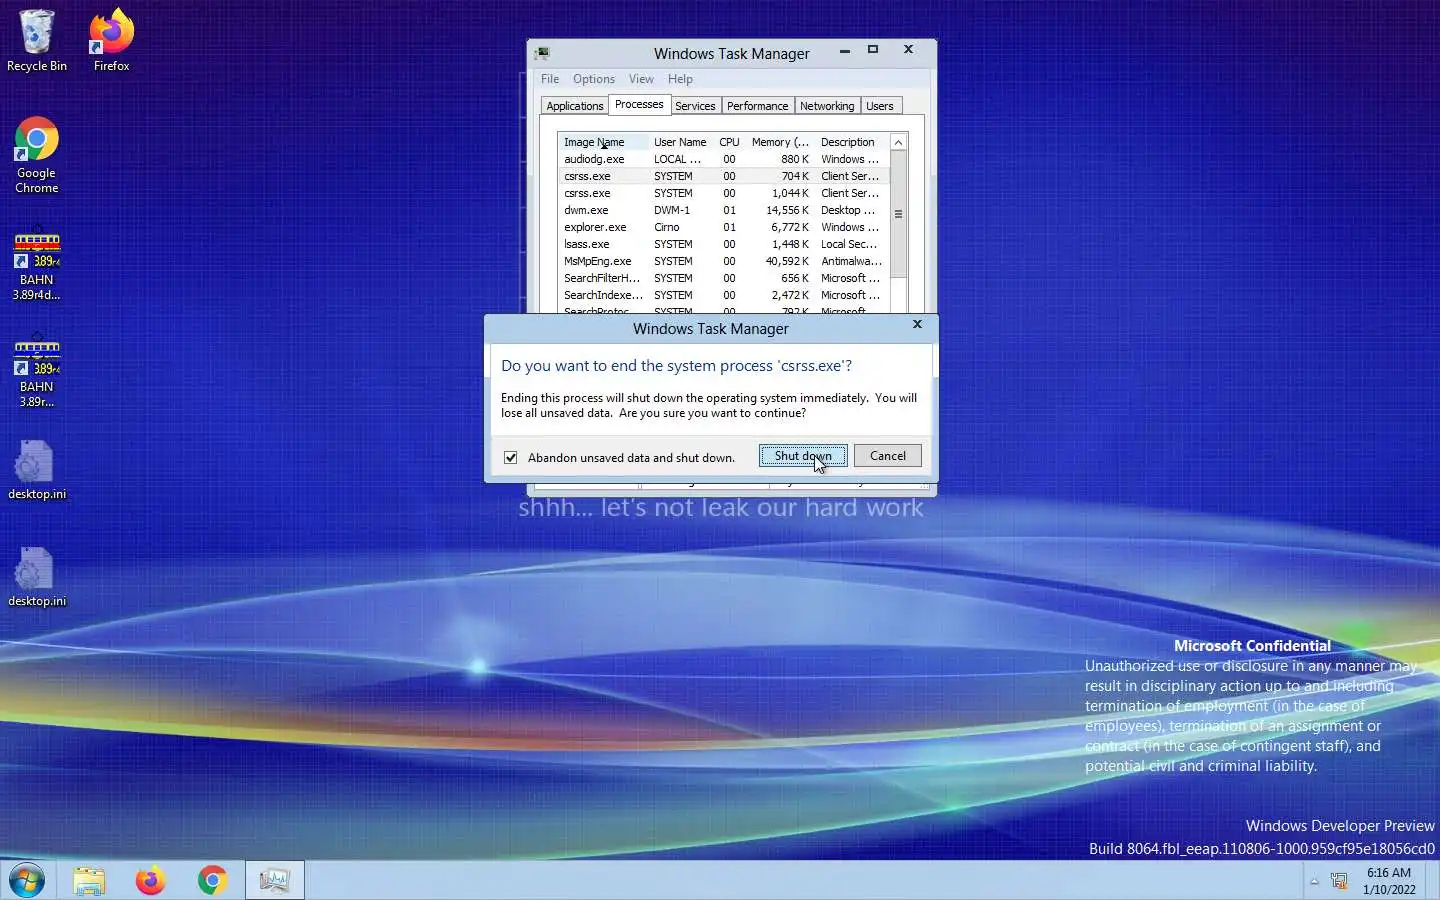Cancel the end process dialog

click(888, 456)
